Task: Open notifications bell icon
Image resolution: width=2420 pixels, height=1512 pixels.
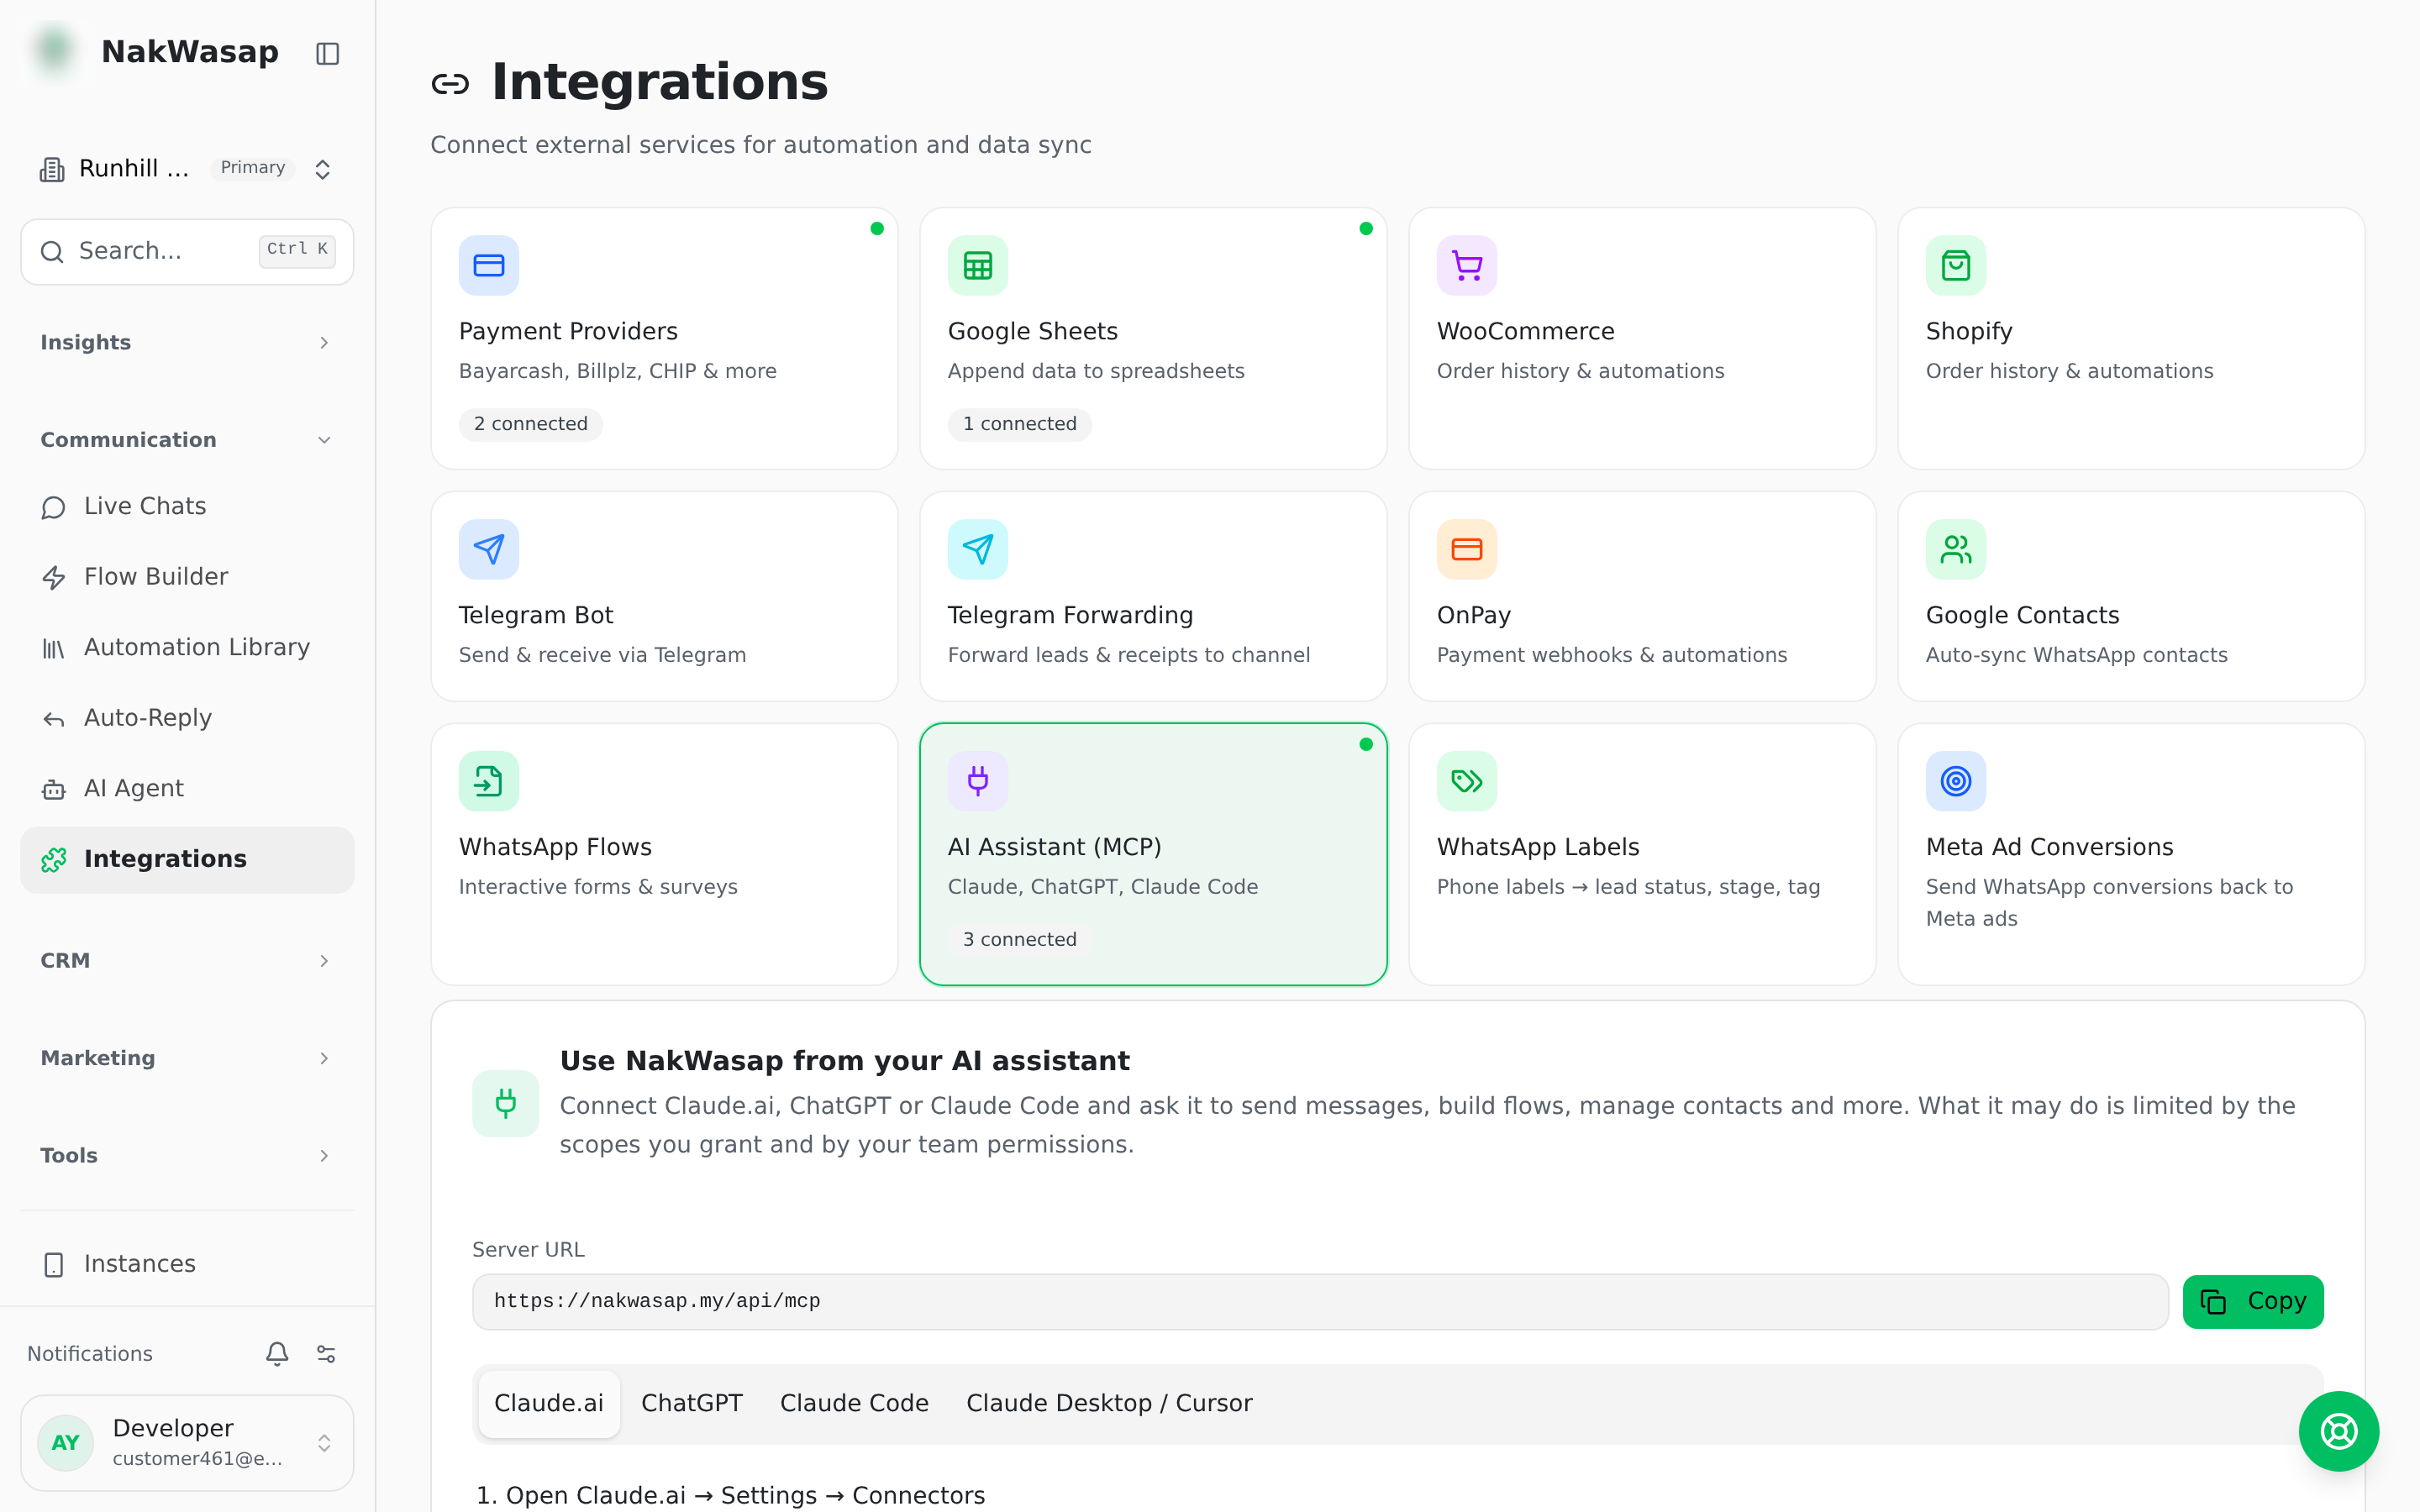Action: click(277, 1353)
